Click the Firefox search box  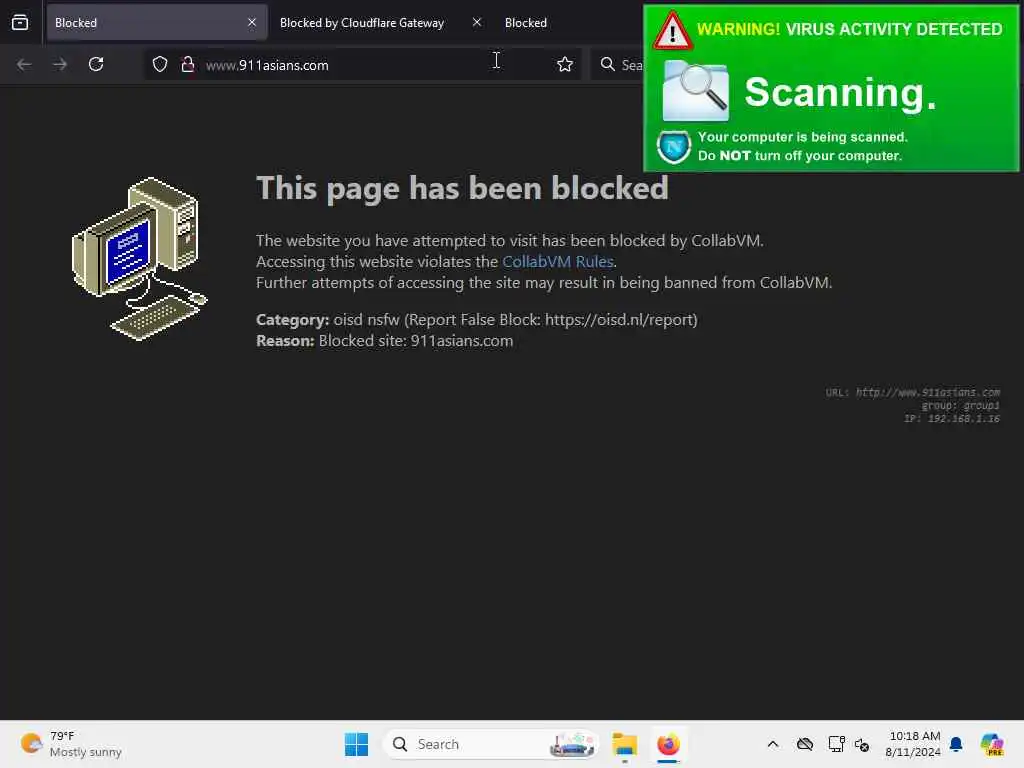tap(617, 64)
